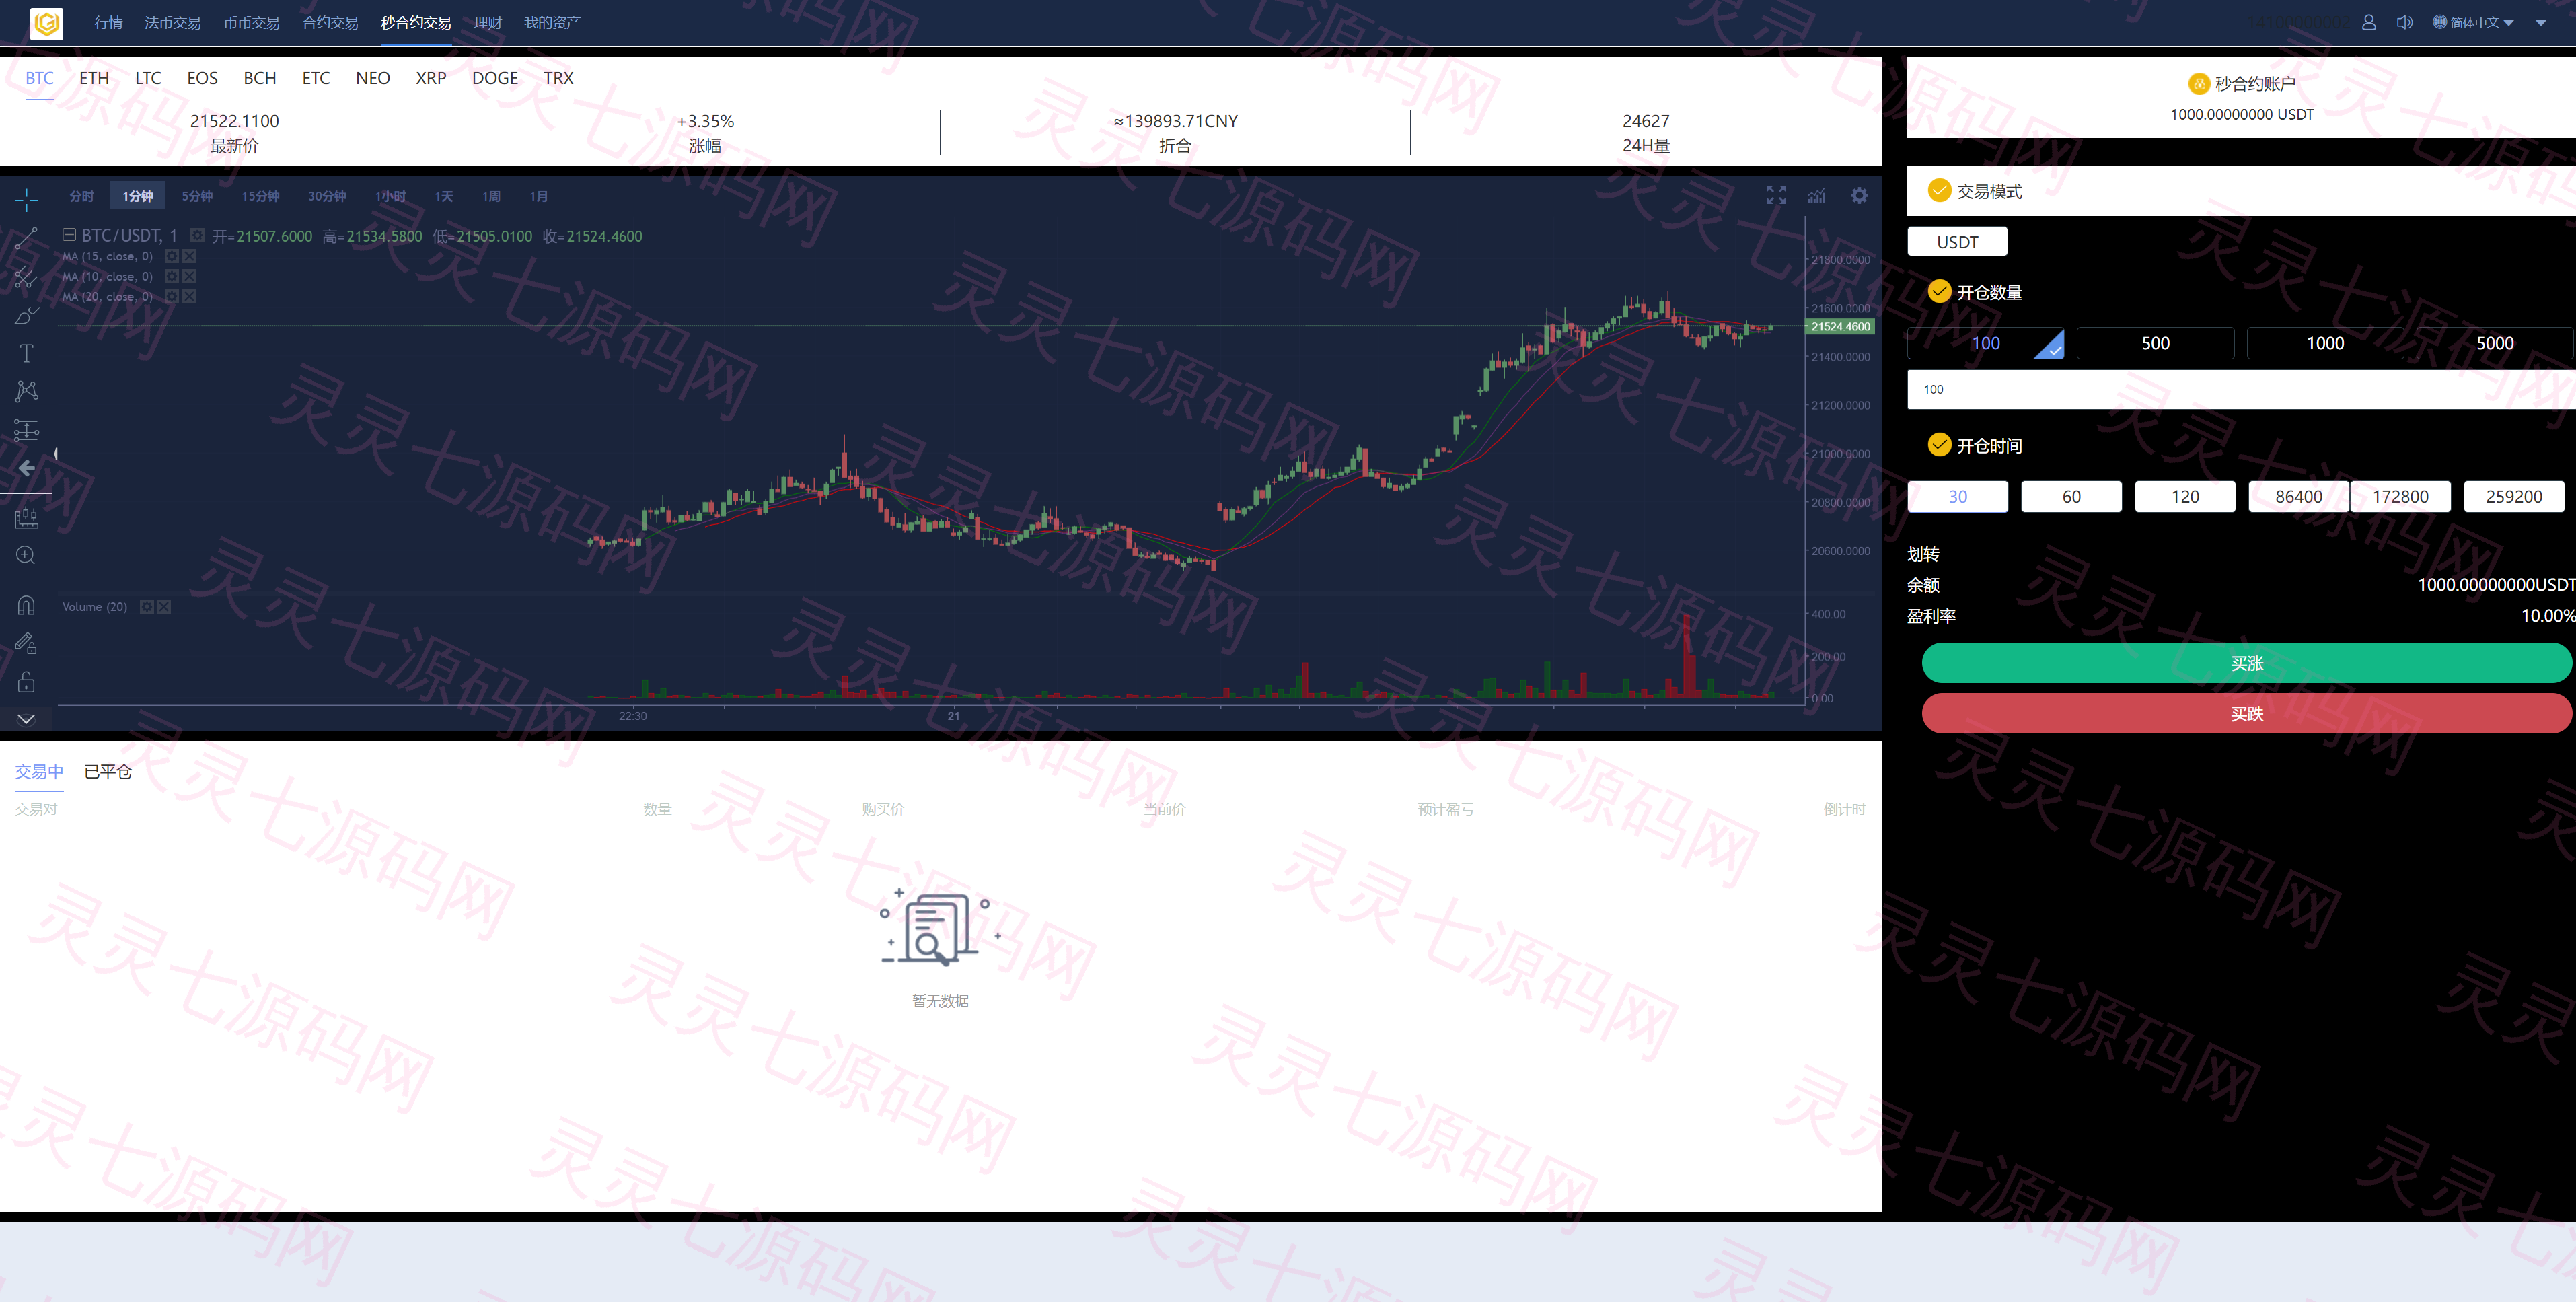Open 合约交易 menu in header
This screenshot has height=1302, width=2576.
(x=330, y=22)
